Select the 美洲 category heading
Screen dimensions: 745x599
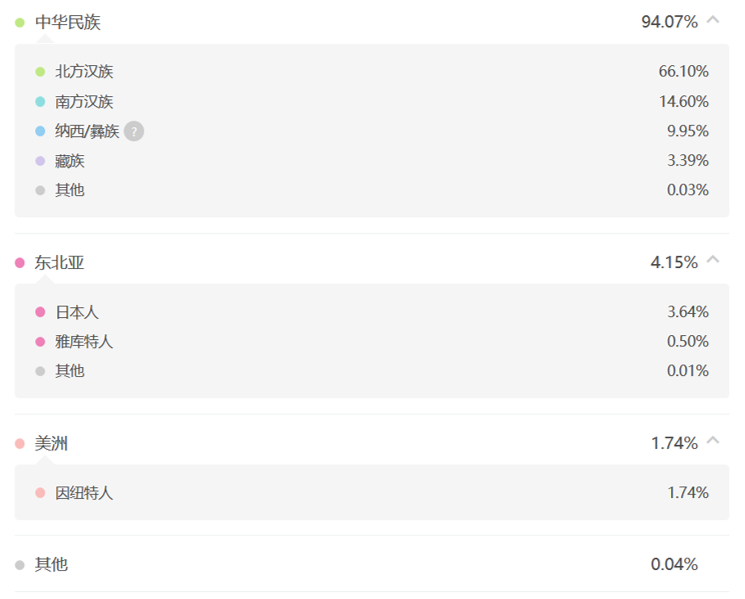point(51,444)
